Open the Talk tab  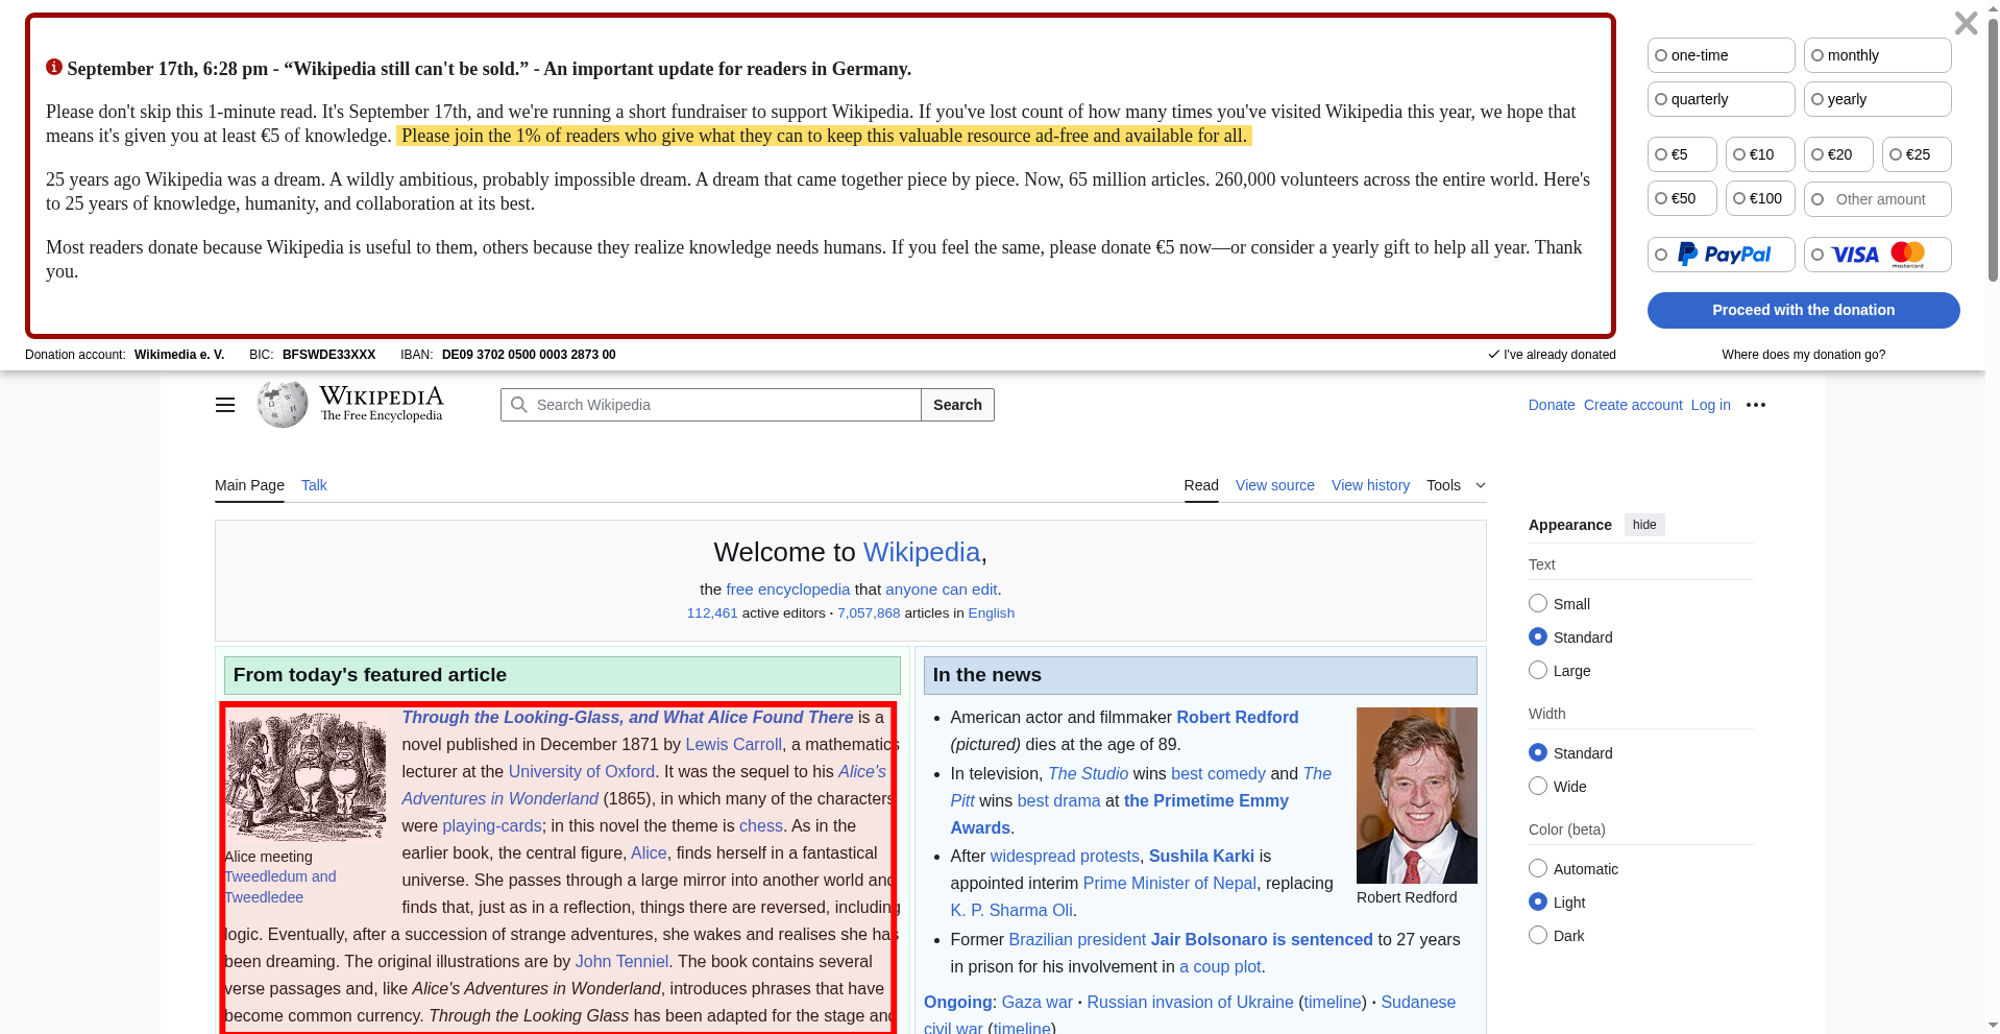(314, 485)
